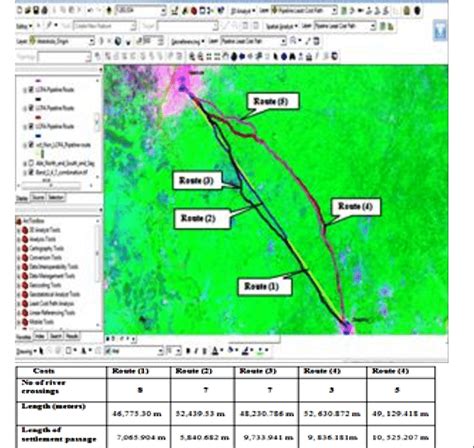Expand the 3D Analyst Tools toolbox
Viewport: 474px width, 448px height.
[19, 230]
